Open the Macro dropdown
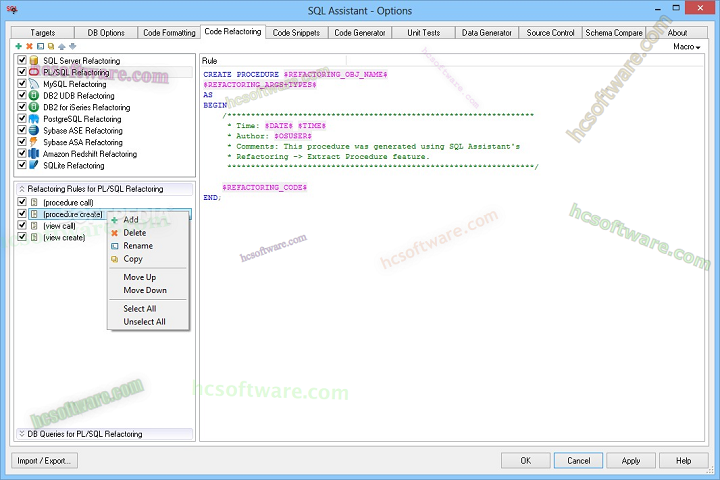Viewport: 720px width, 480px height. (x=686, y=46)
